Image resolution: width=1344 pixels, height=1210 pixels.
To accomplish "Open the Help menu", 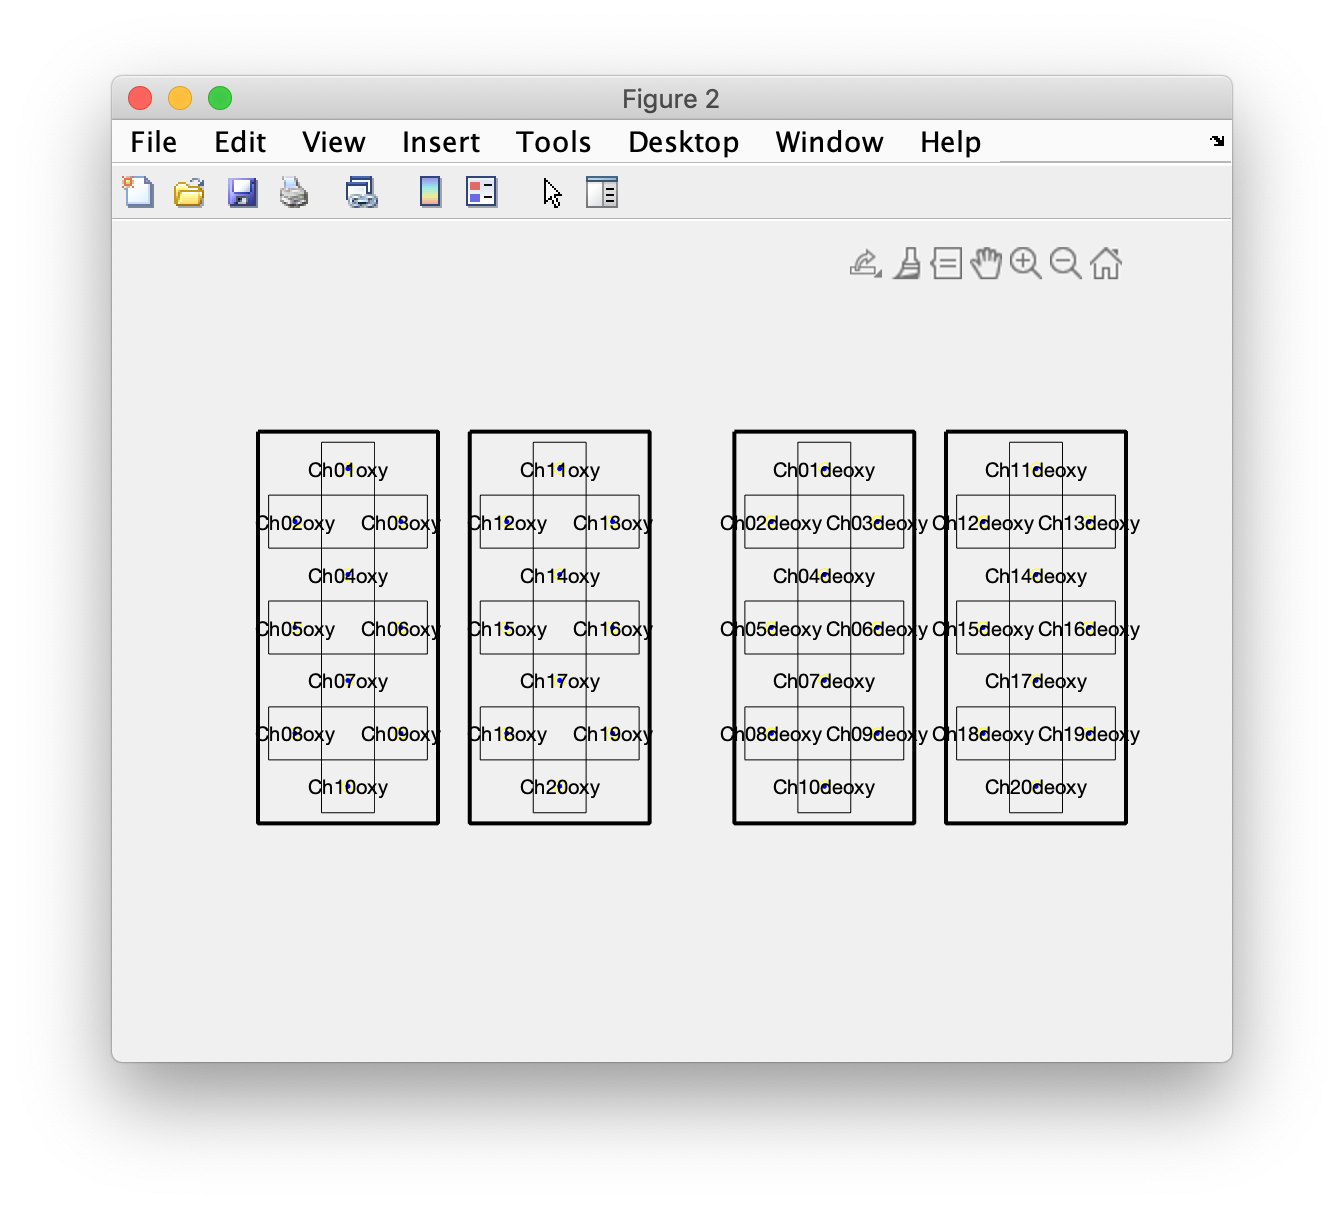I will (951, 142).
